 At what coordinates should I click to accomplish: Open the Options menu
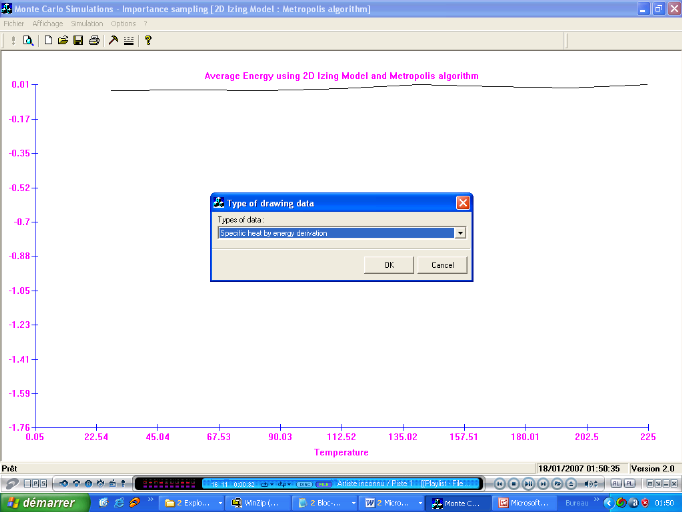pyautogui.click(x=123, y=23)
